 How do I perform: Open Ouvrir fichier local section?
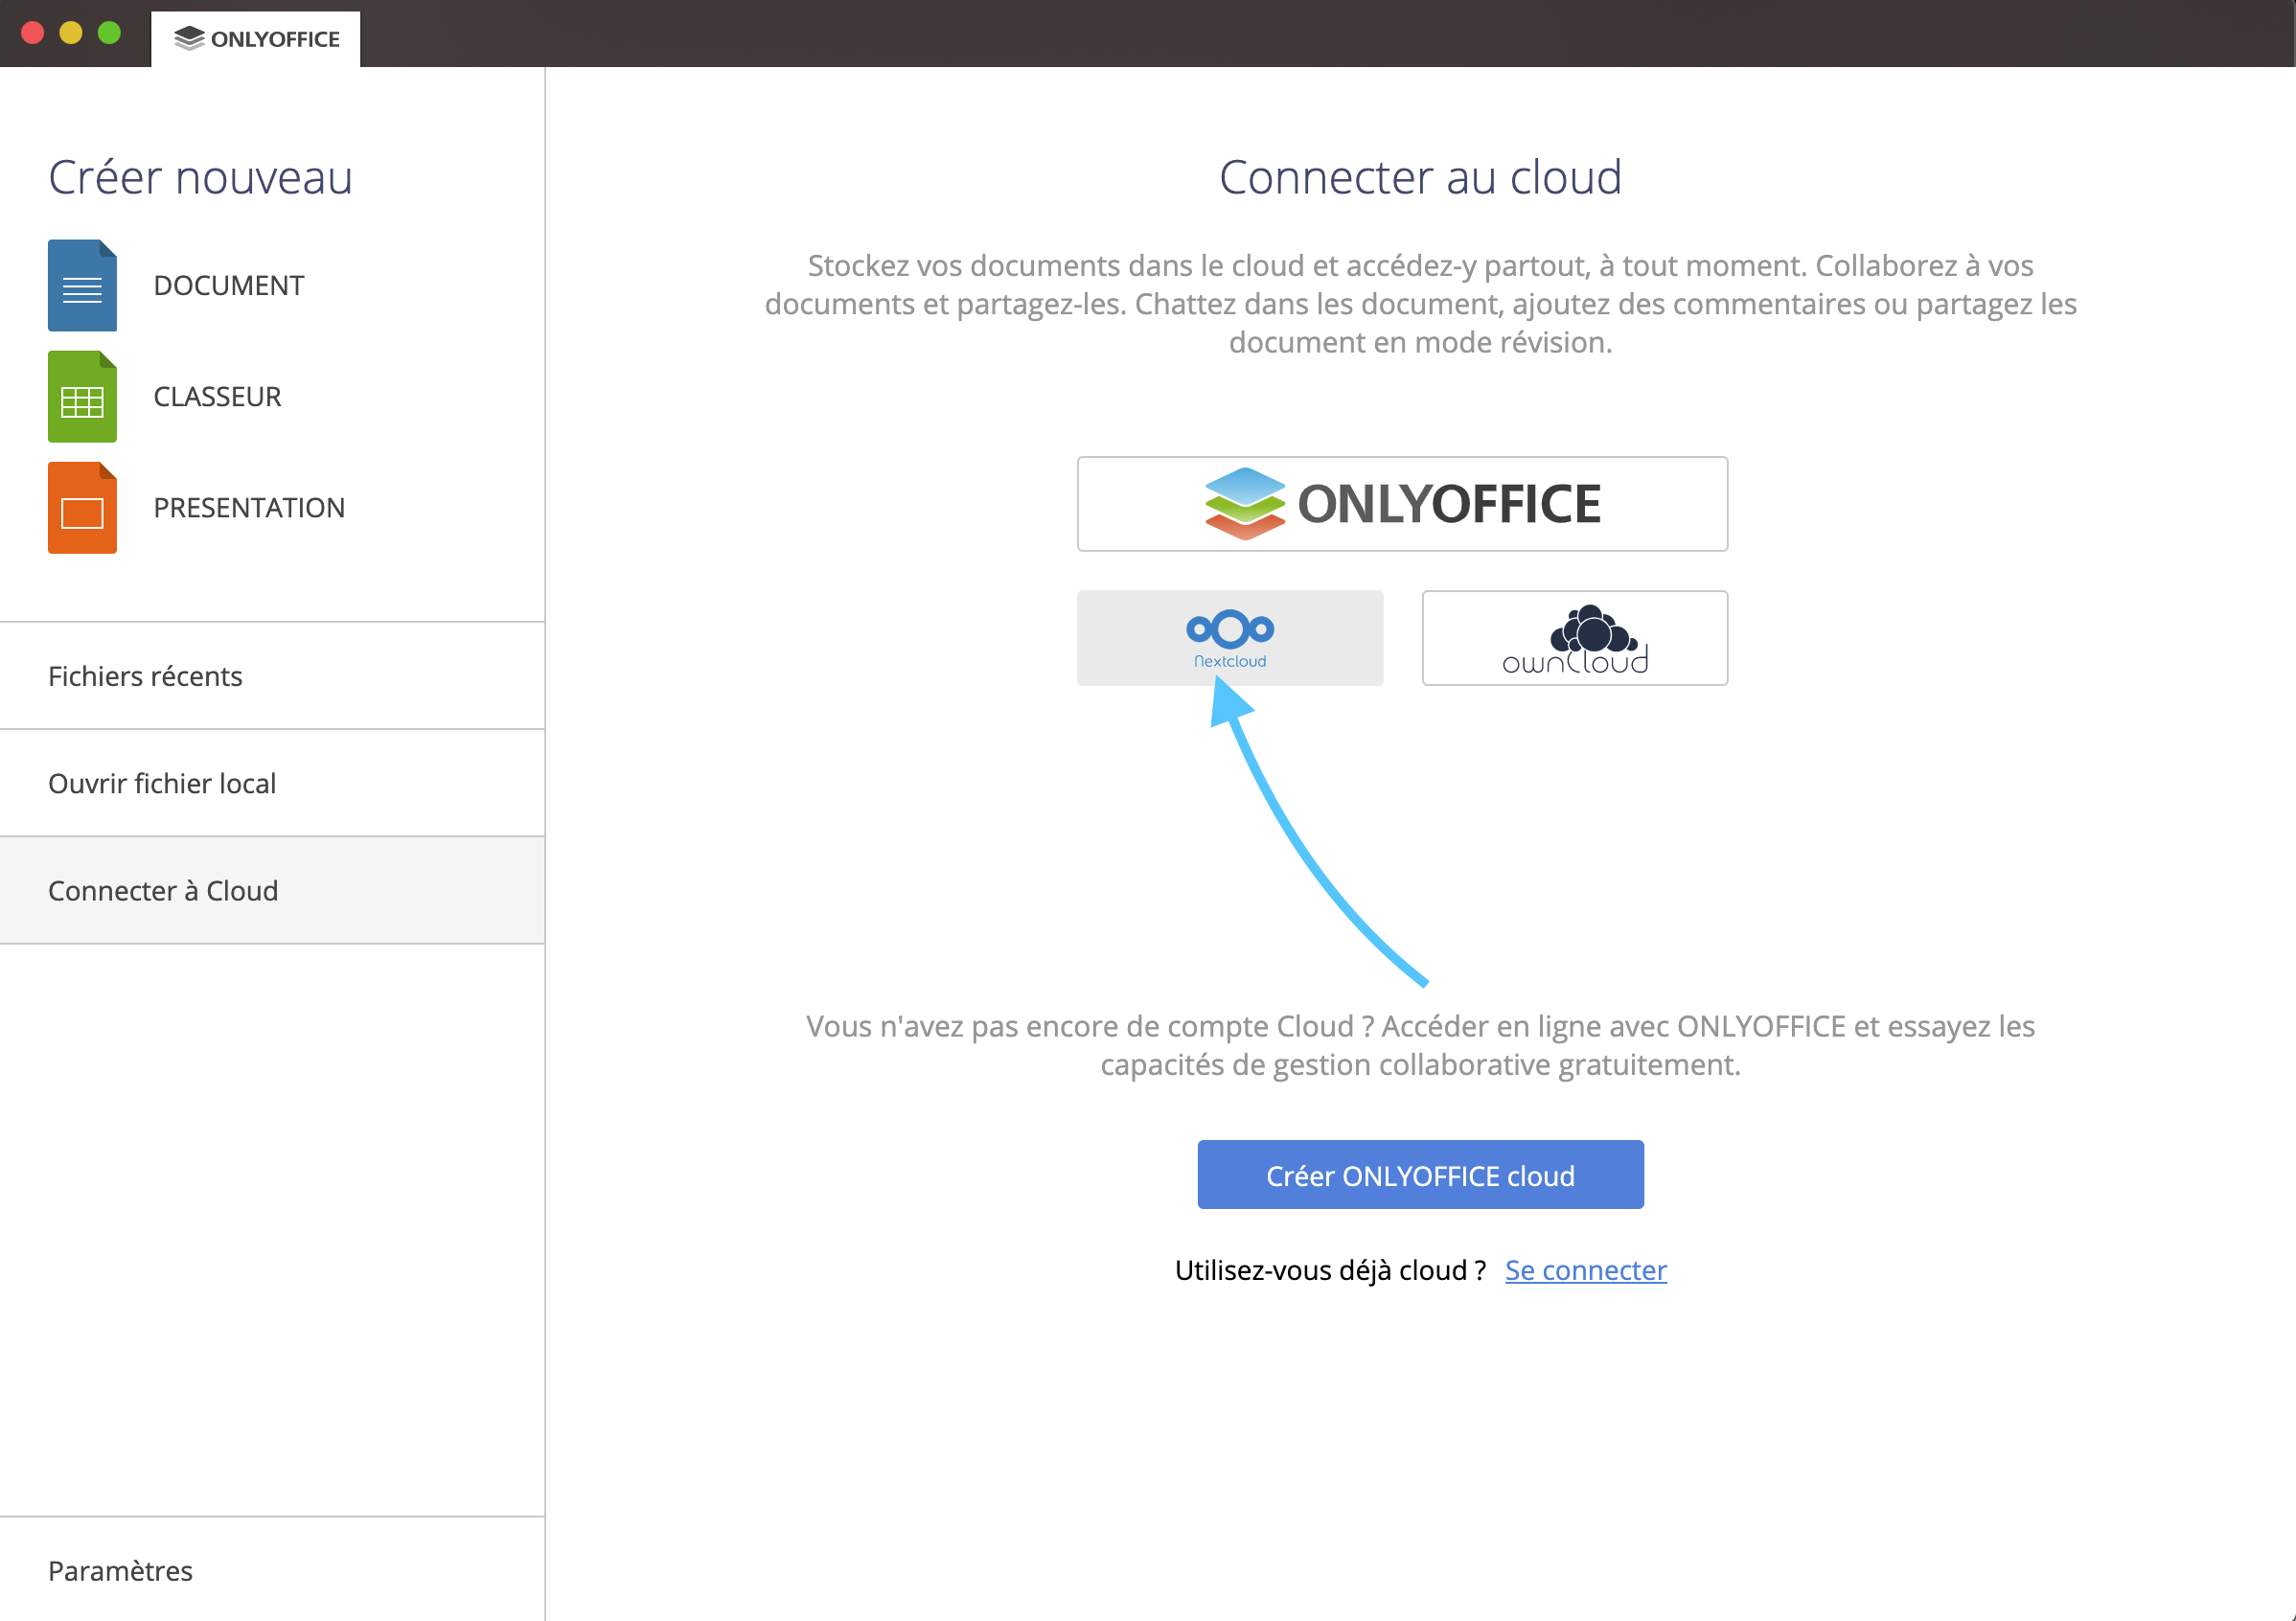[272, 783]
